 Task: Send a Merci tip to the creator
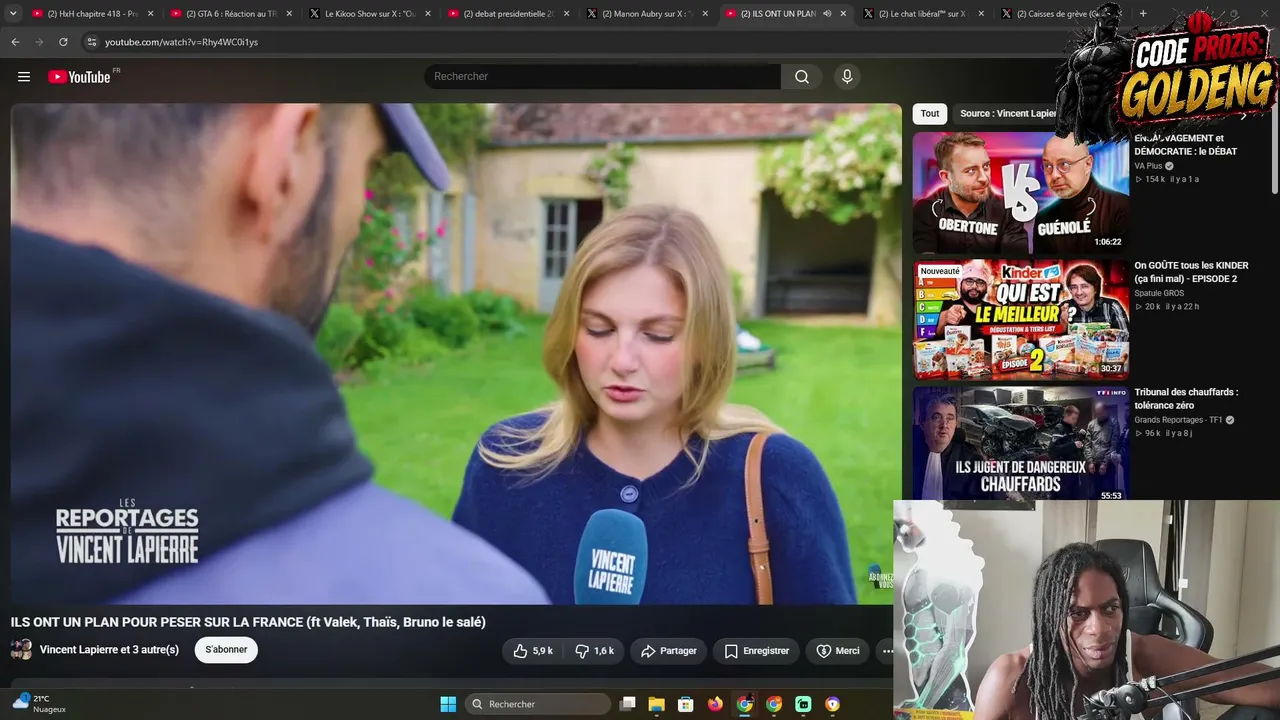pos(838,651)
